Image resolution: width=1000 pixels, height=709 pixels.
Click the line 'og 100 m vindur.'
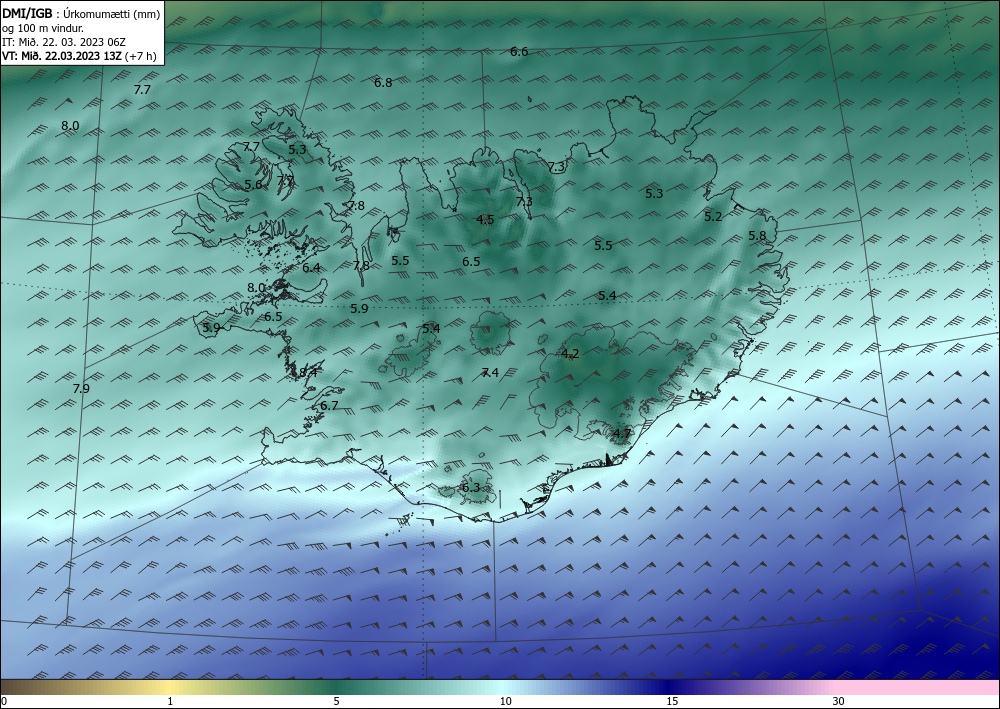43,27
